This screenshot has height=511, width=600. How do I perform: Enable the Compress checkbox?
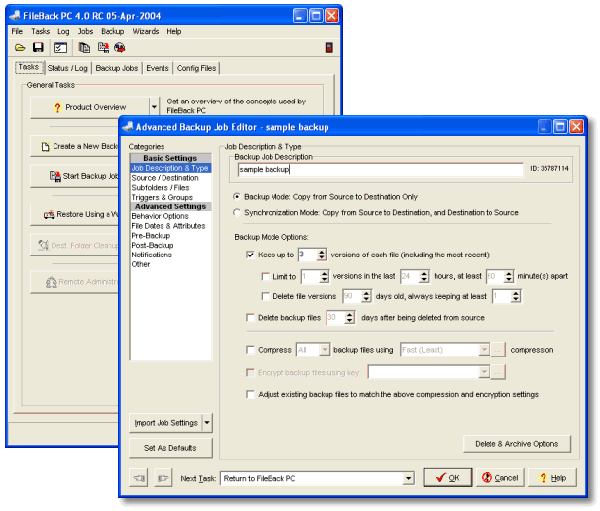[250, 350]
